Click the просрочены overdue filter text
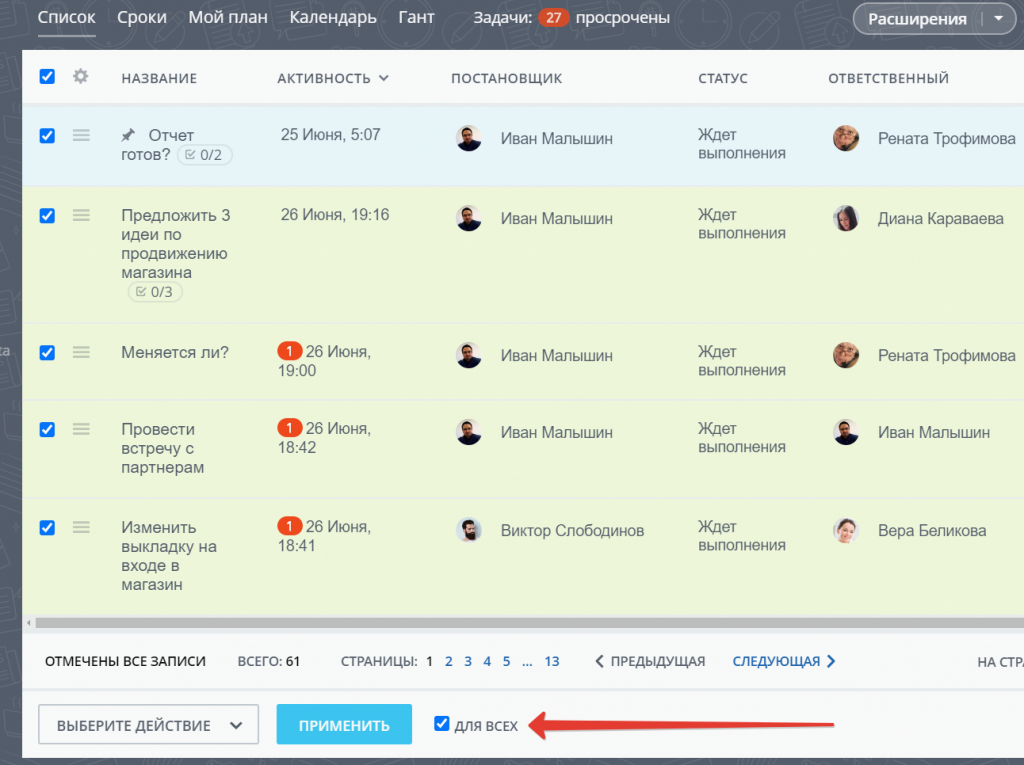 point(622,18)
